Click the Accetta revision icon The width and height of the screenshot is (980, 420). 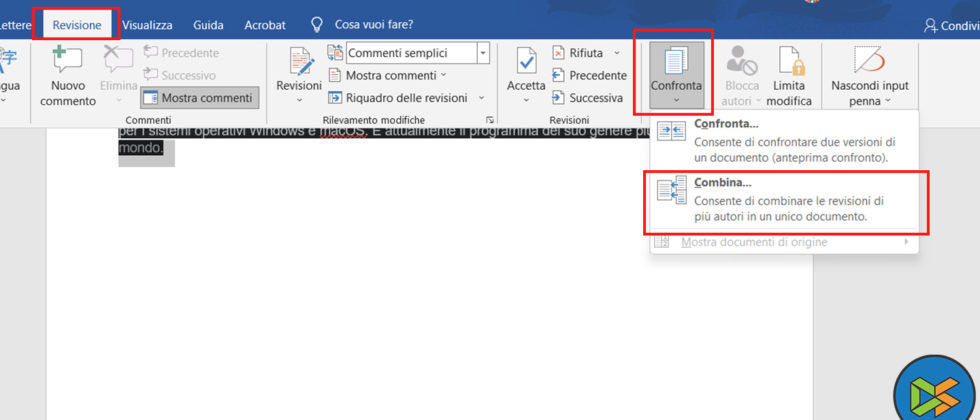pyautogui.click(x=526, y=61)
